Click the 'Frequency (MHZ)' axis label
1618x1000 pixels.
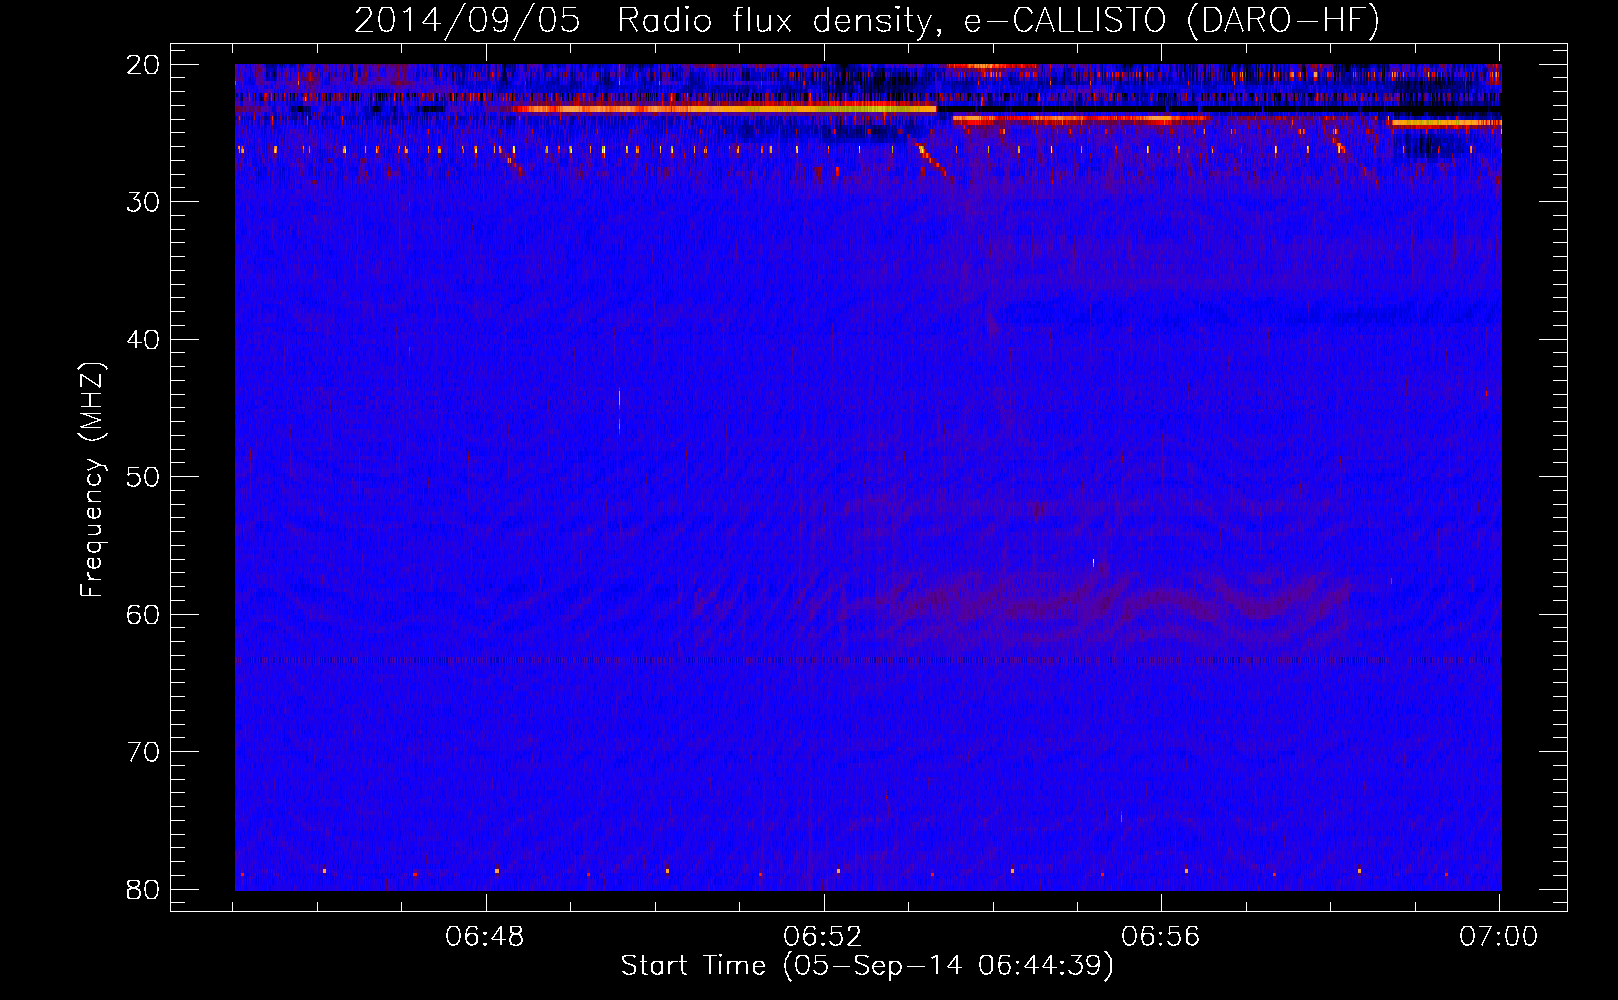click(x=92, y=480)
